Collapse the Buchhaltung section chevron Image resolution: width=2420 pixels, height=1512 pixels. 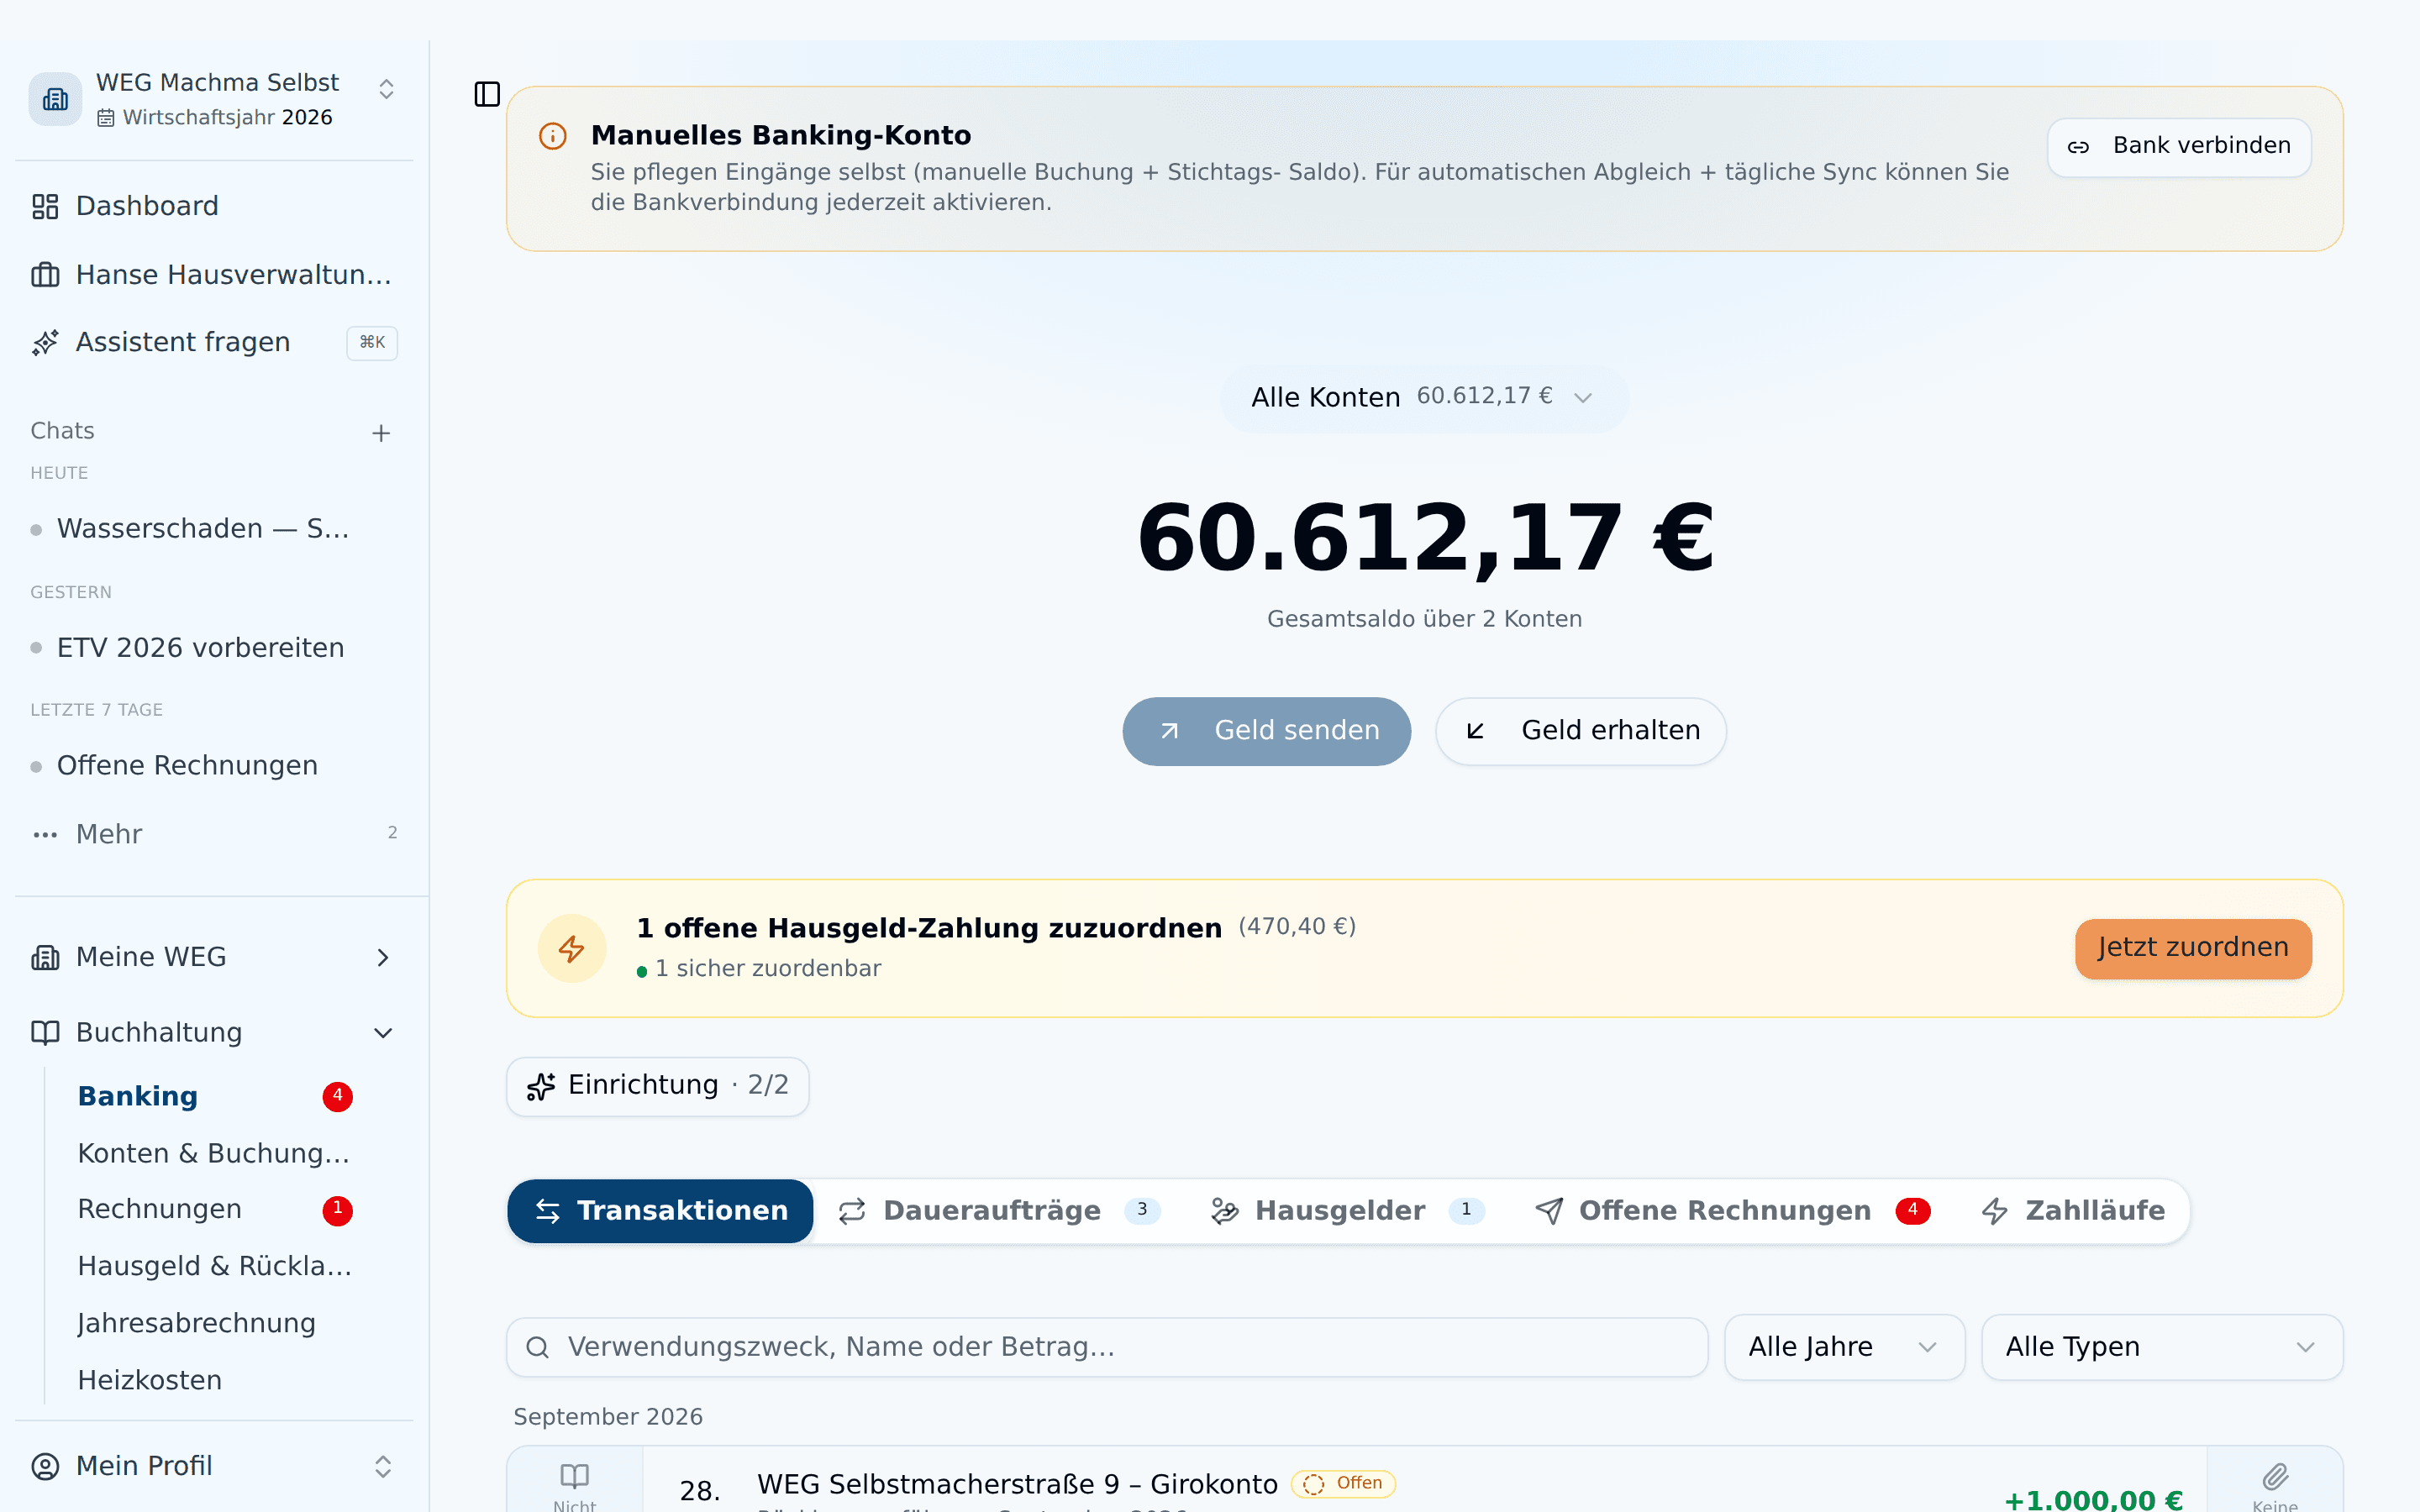383,1032
